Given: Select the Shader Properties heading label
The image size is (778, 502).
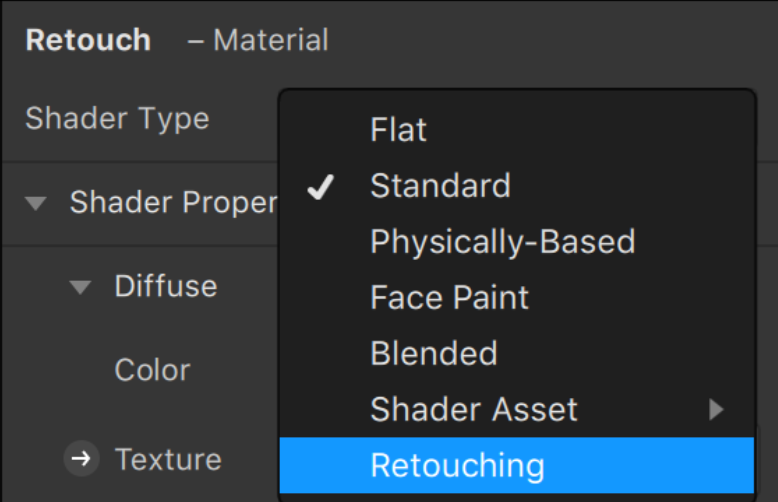Looking at the screenshot, I should coord(174,203).
